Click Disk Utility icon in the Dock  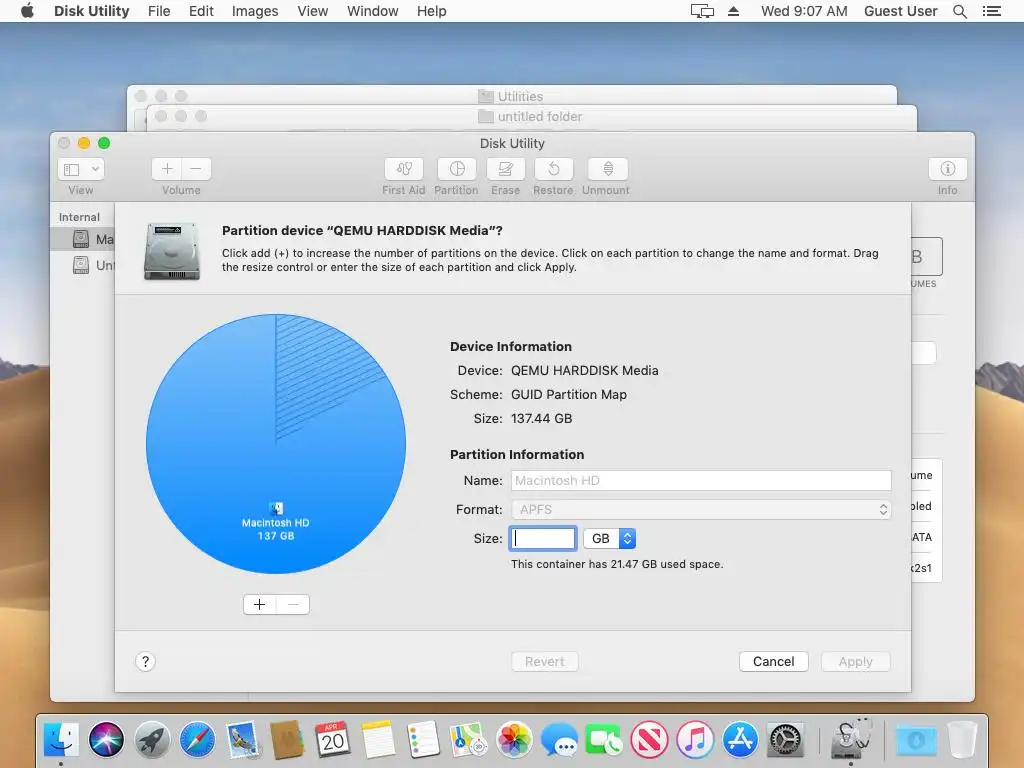852,739
